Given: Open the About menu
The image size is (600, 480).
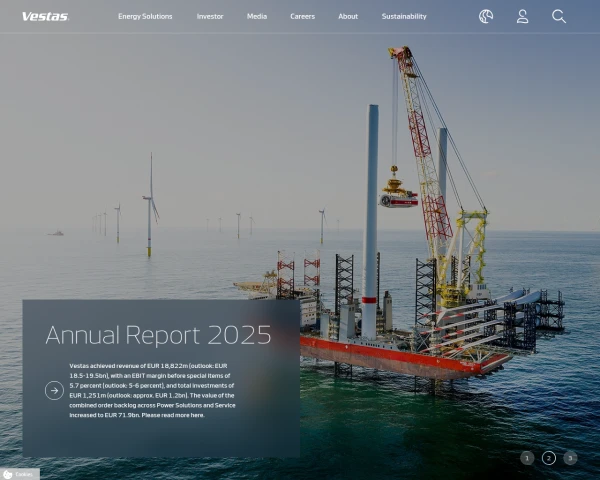Looking at the screenshot, I should click(x=348, y=17).
